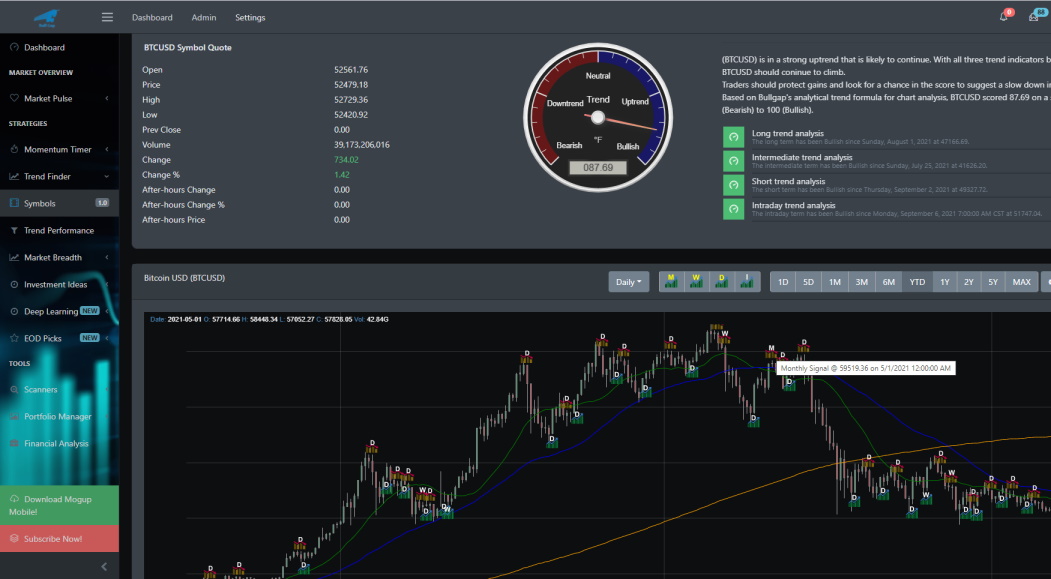Toggle the Weekly (W) signals chart button
The width and height of the screenshot is (1051, 579).
click(x=696, y=282)
